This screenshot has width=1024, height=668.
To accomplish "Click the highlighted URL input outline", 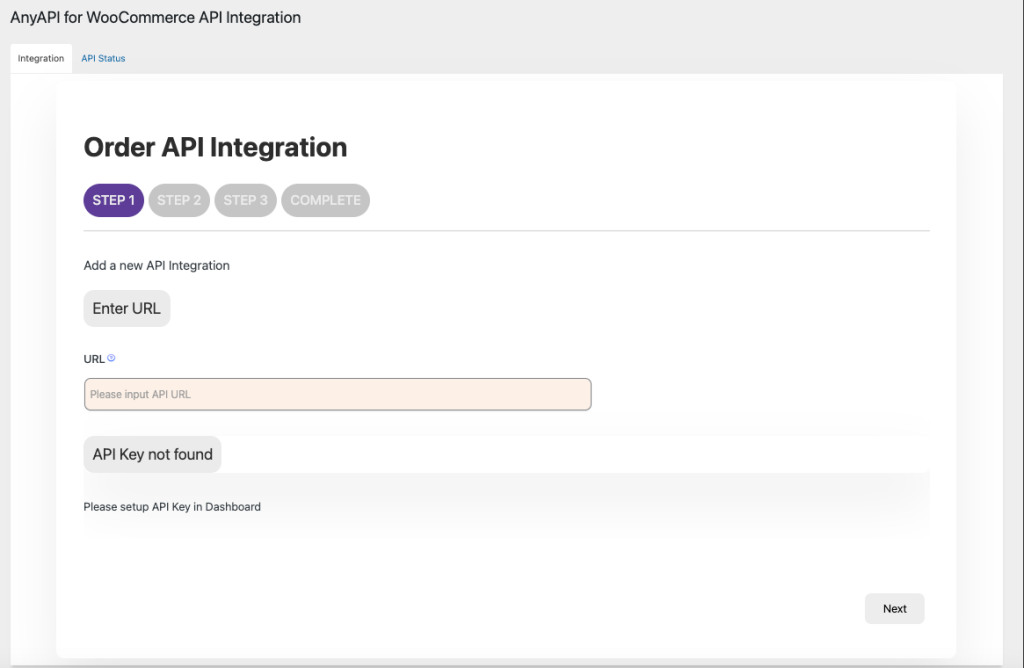I will pyautogui.click(x=337, y=394).
